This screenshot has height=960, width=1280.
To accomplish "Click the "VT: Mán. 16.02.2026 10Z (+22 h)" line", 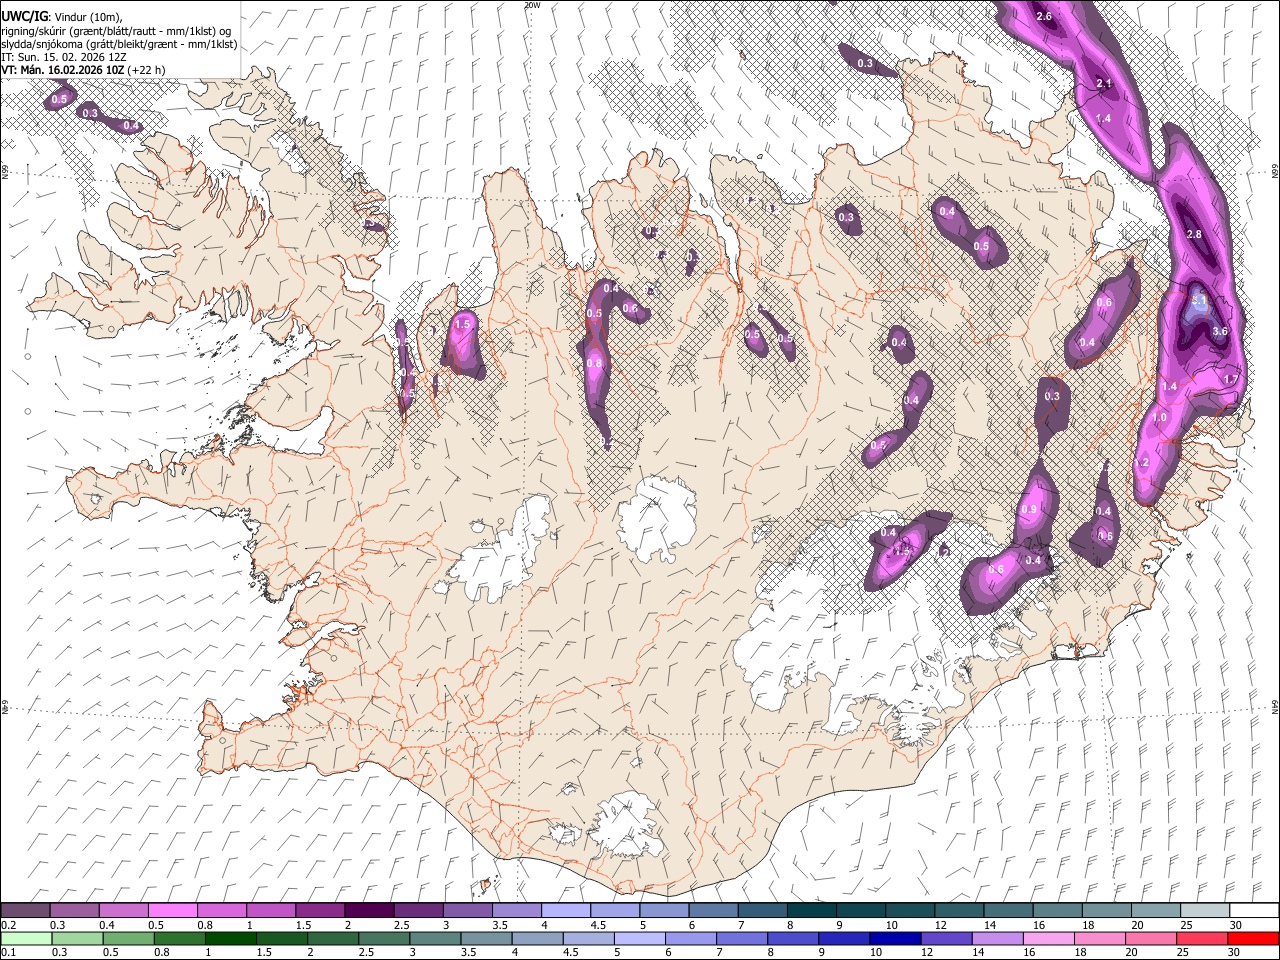I will (x=83, y=70).
